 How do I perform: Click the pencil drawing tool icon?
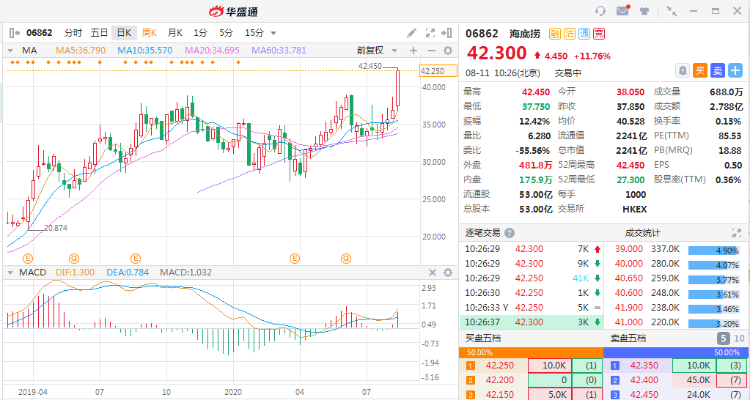click(x=413, y=32)
